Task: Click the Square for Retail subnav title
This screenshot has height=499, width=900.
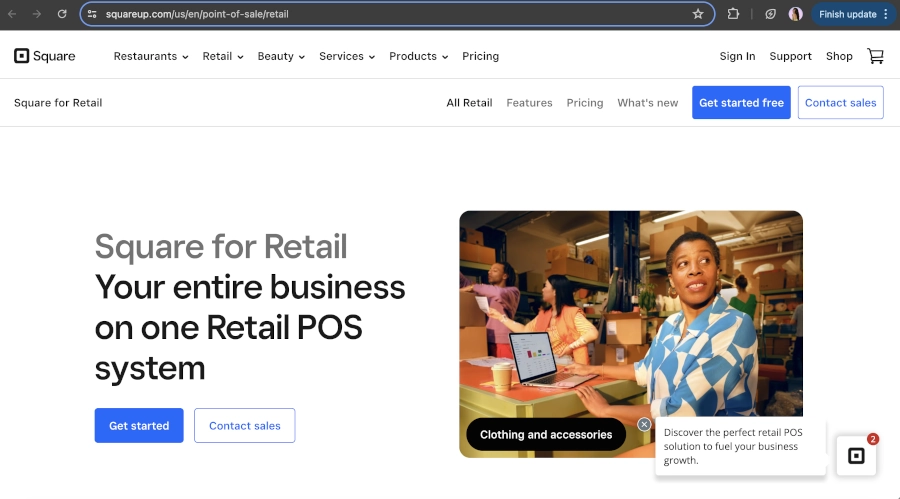Action: click(58, 103)
